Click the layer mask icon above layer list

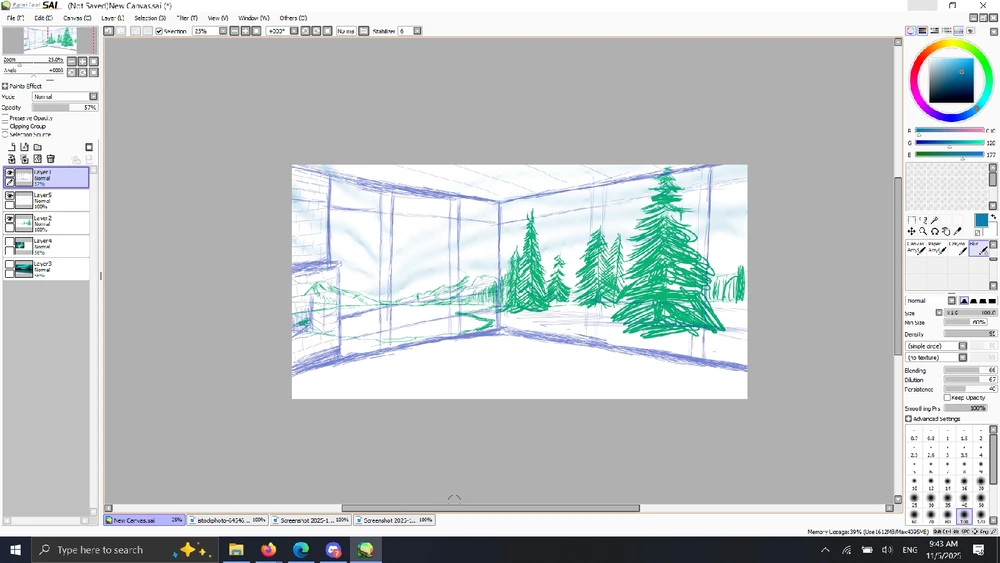pos(89,147)
